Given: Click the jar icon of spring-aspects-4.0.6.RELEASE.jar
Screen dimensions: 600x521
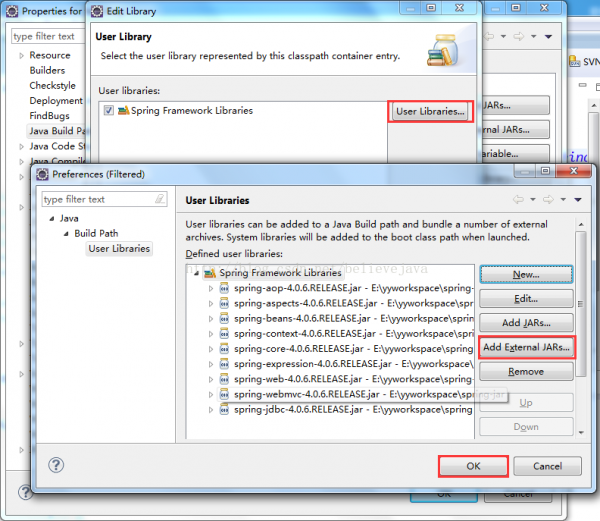Looking at the screenshot, I should [x=224, y=303].
